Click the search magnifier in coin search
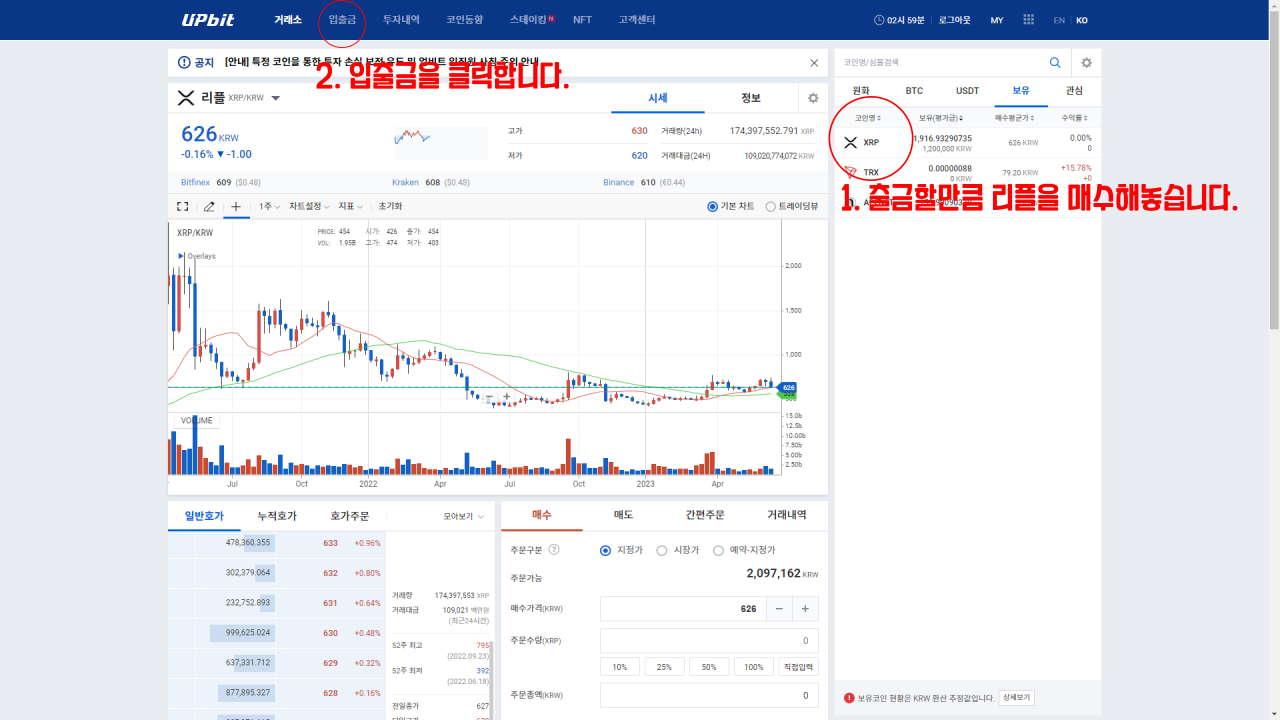 click(x=1055, y=62)
